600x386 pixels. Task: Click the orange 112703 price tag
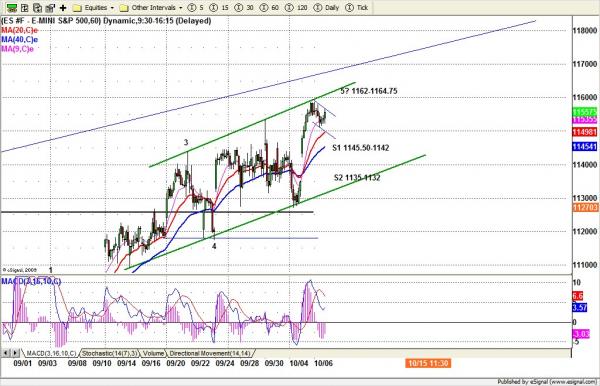pyautogui.click(x=585, y=207)
